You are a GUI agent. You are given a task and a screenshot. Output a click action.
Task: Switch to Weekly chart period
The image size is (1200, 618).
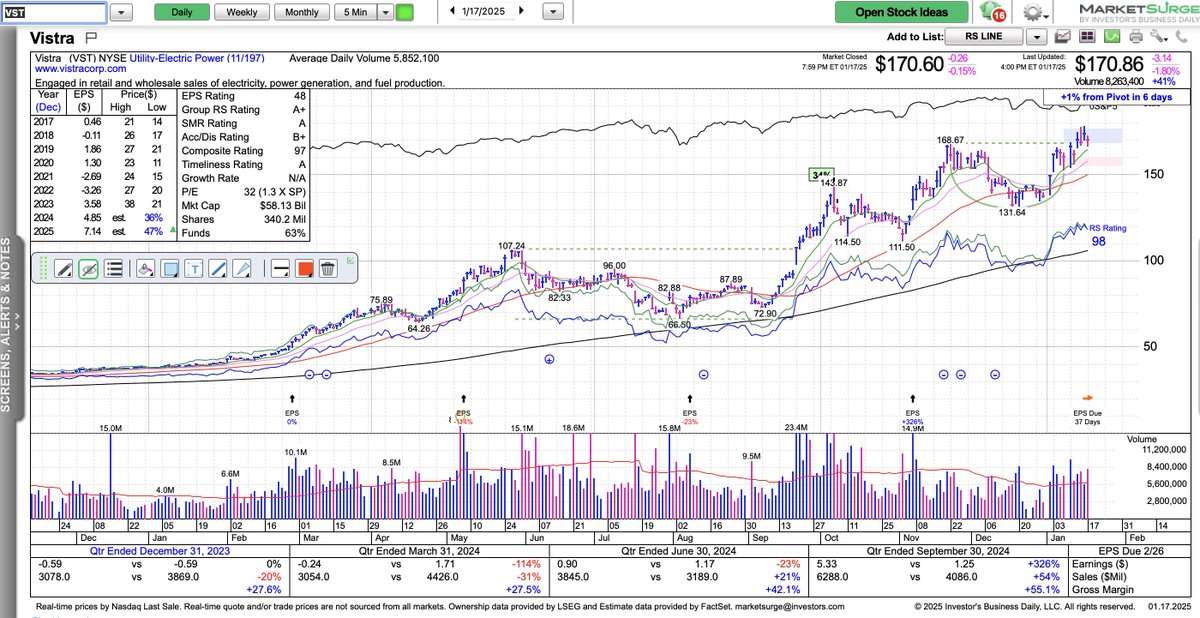coord(241,12)
